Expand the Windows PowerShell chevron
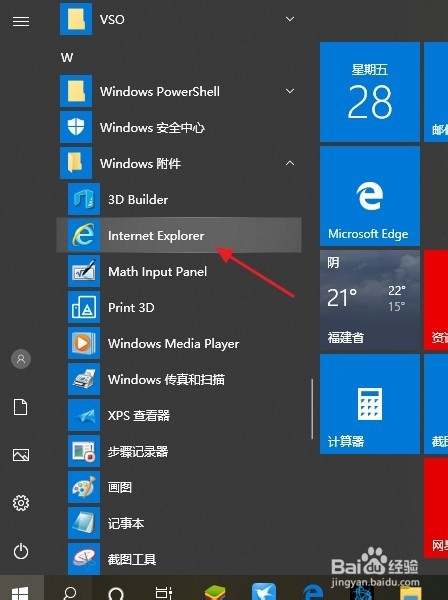Image resolution: width=448 pixels, height=600 pixels. tap(290, 91)
